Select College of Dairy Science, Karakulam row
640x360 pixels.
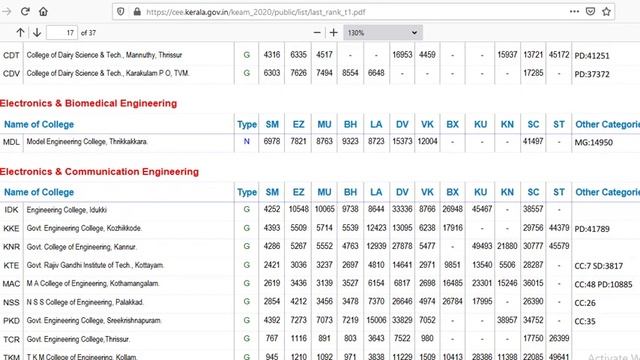click(108, 73)
